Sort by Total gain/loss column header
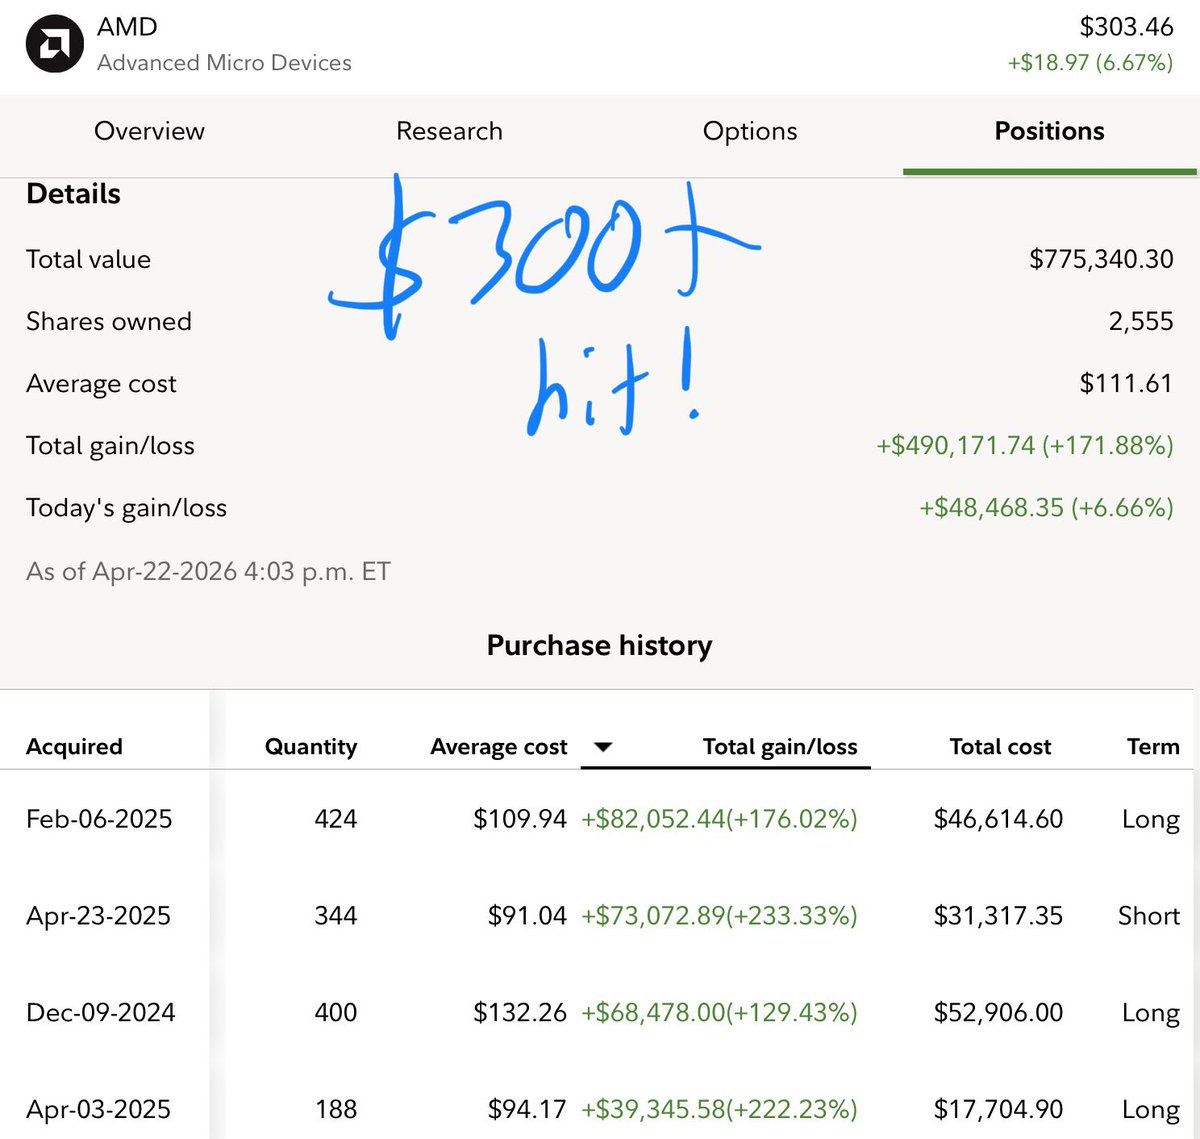The width and height of the screenshot is (1200, 1139). [x=780, y=747]
